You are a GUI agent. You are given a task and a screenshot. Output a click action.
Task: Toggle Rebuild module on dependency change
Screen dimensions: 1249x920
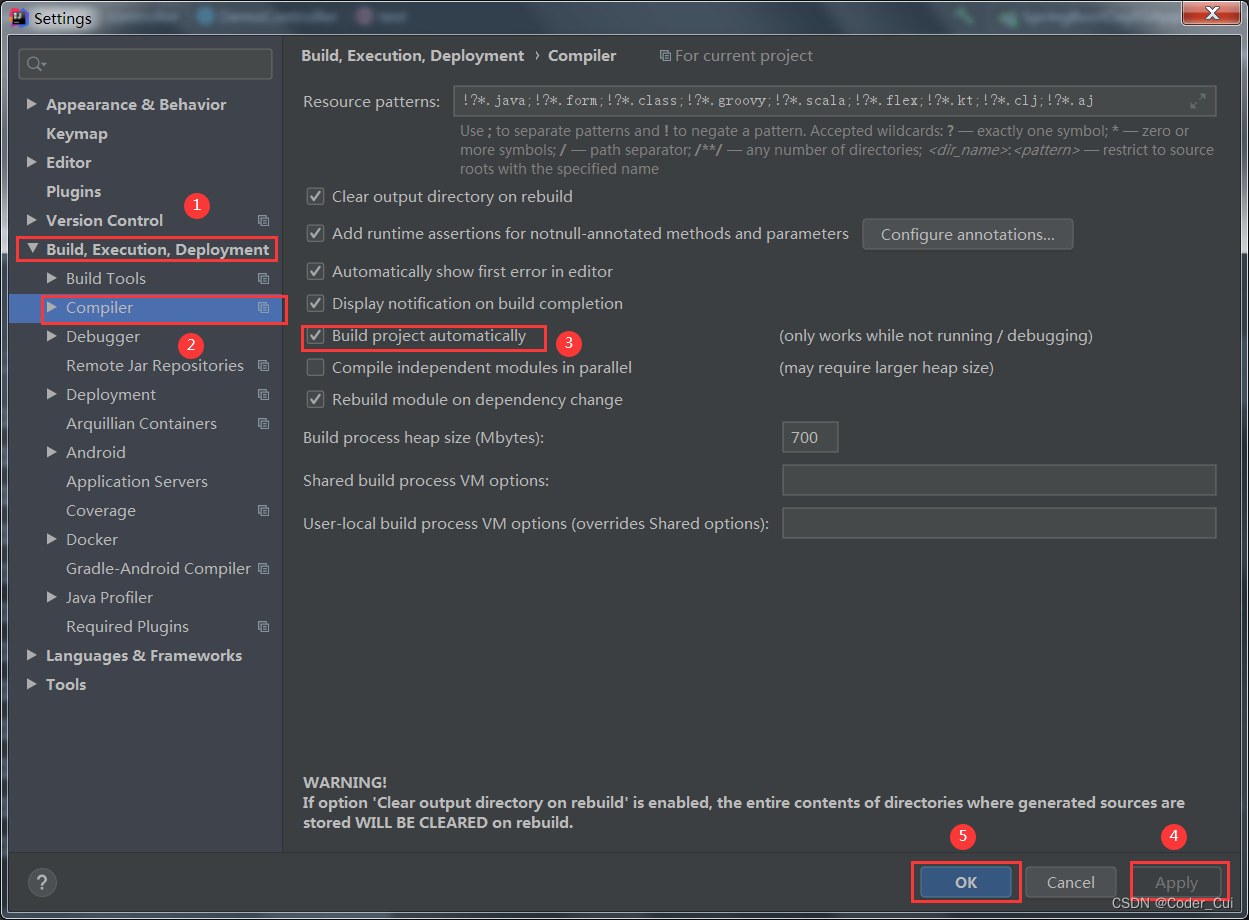coord(315,400)
